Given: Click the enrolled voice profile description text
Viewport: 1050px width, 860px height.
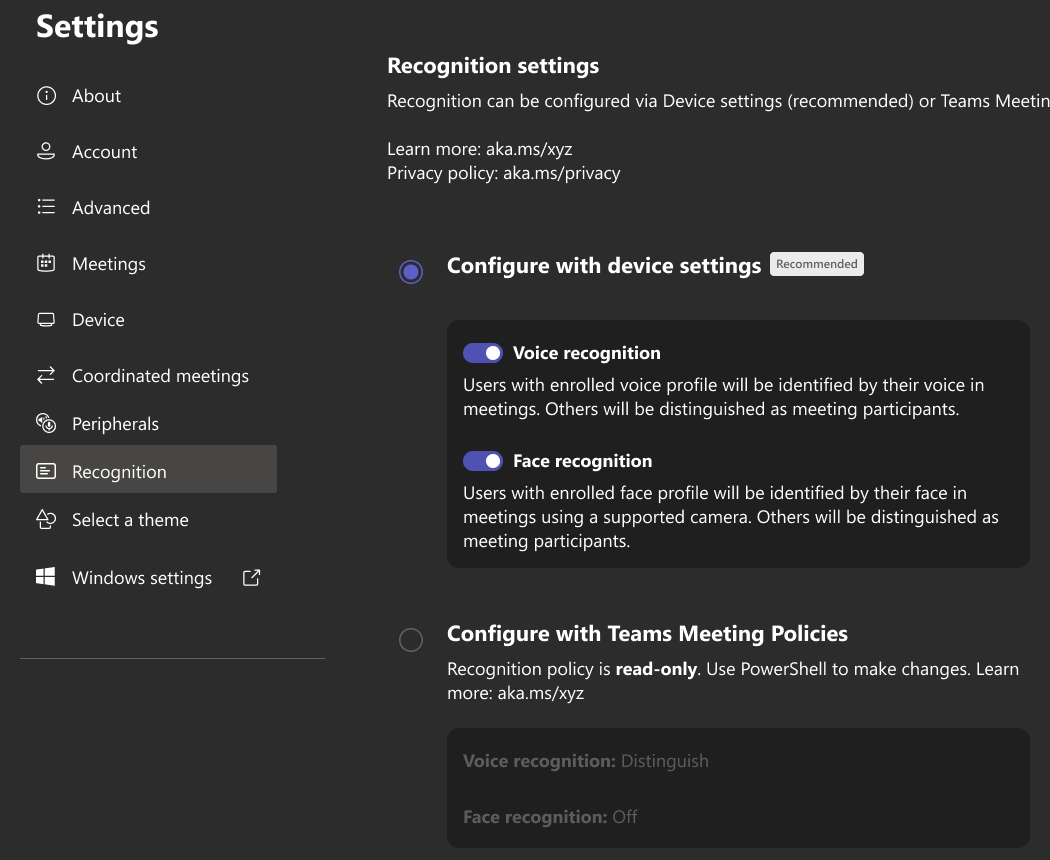Looking at the screenshot, I should click(724, 397).
